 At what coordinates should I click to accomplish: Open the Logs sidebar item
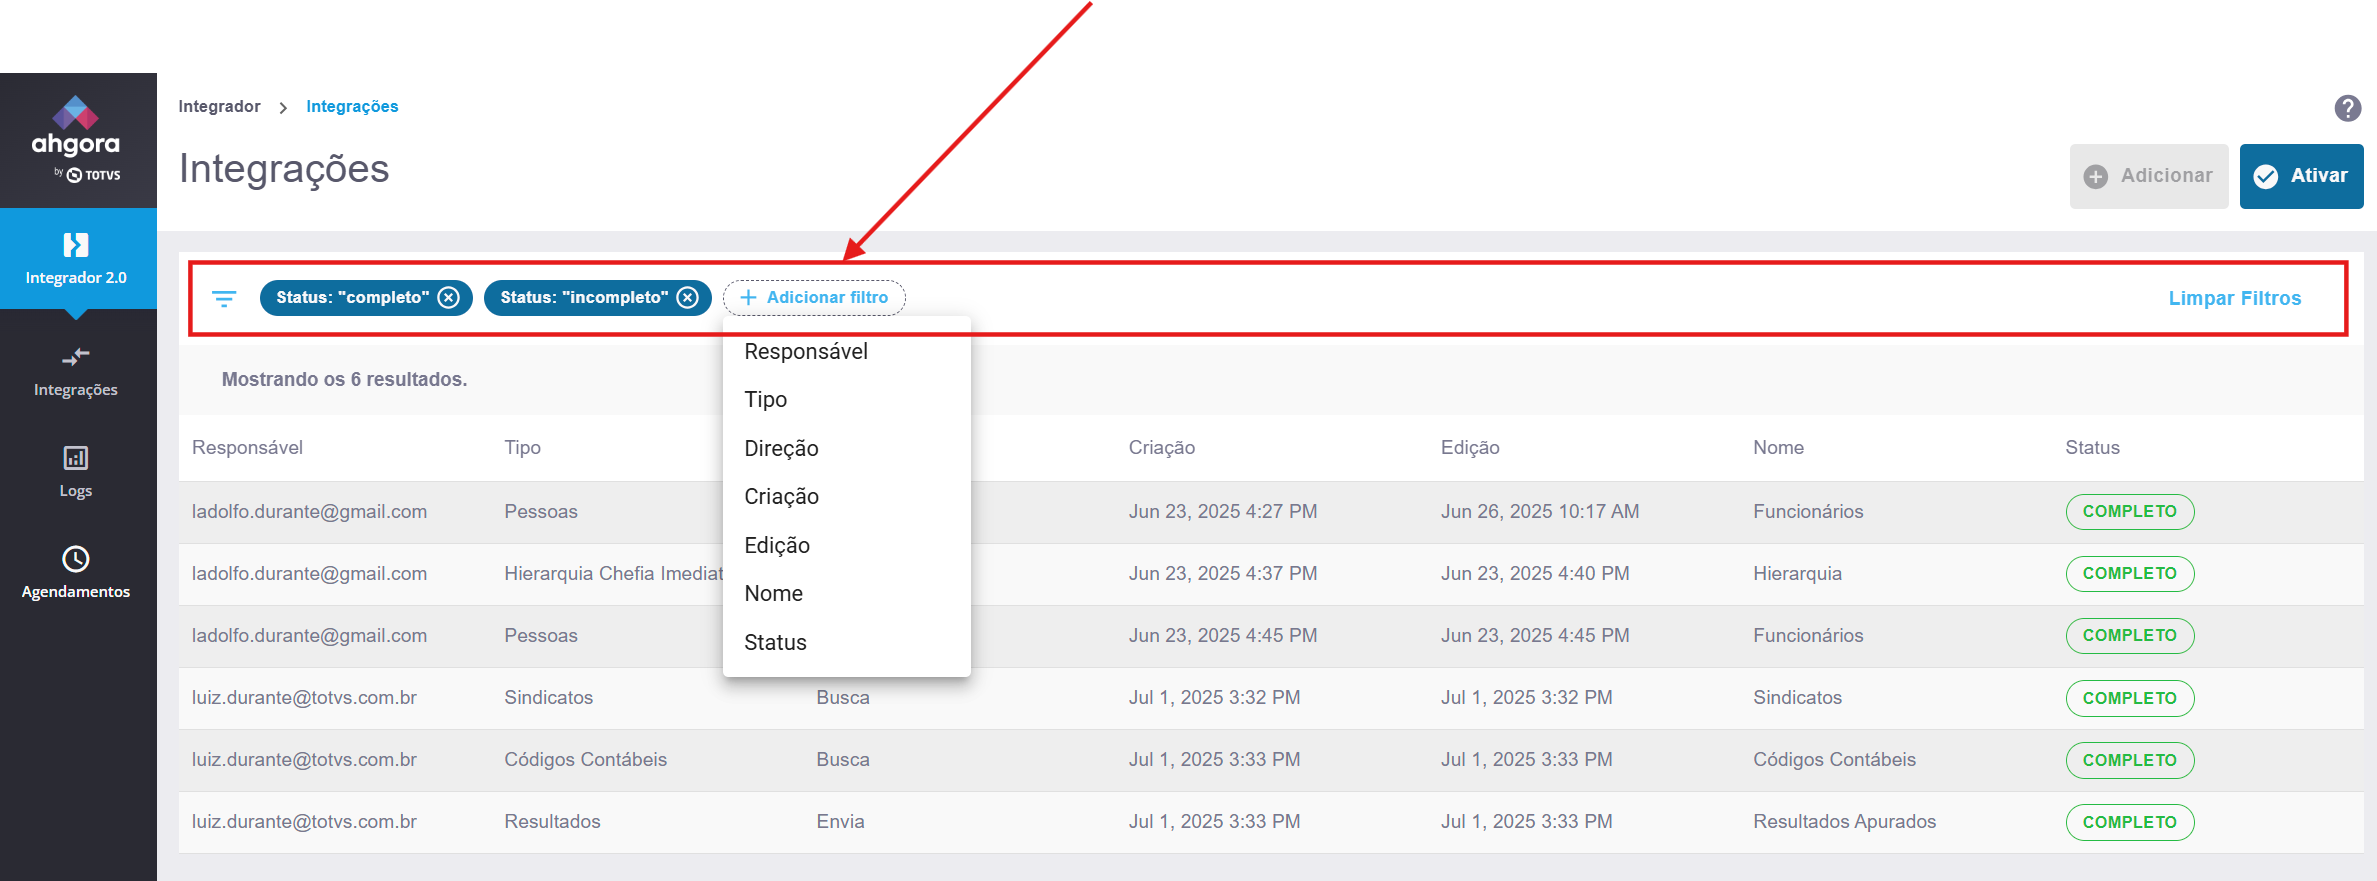click(76, 473)
